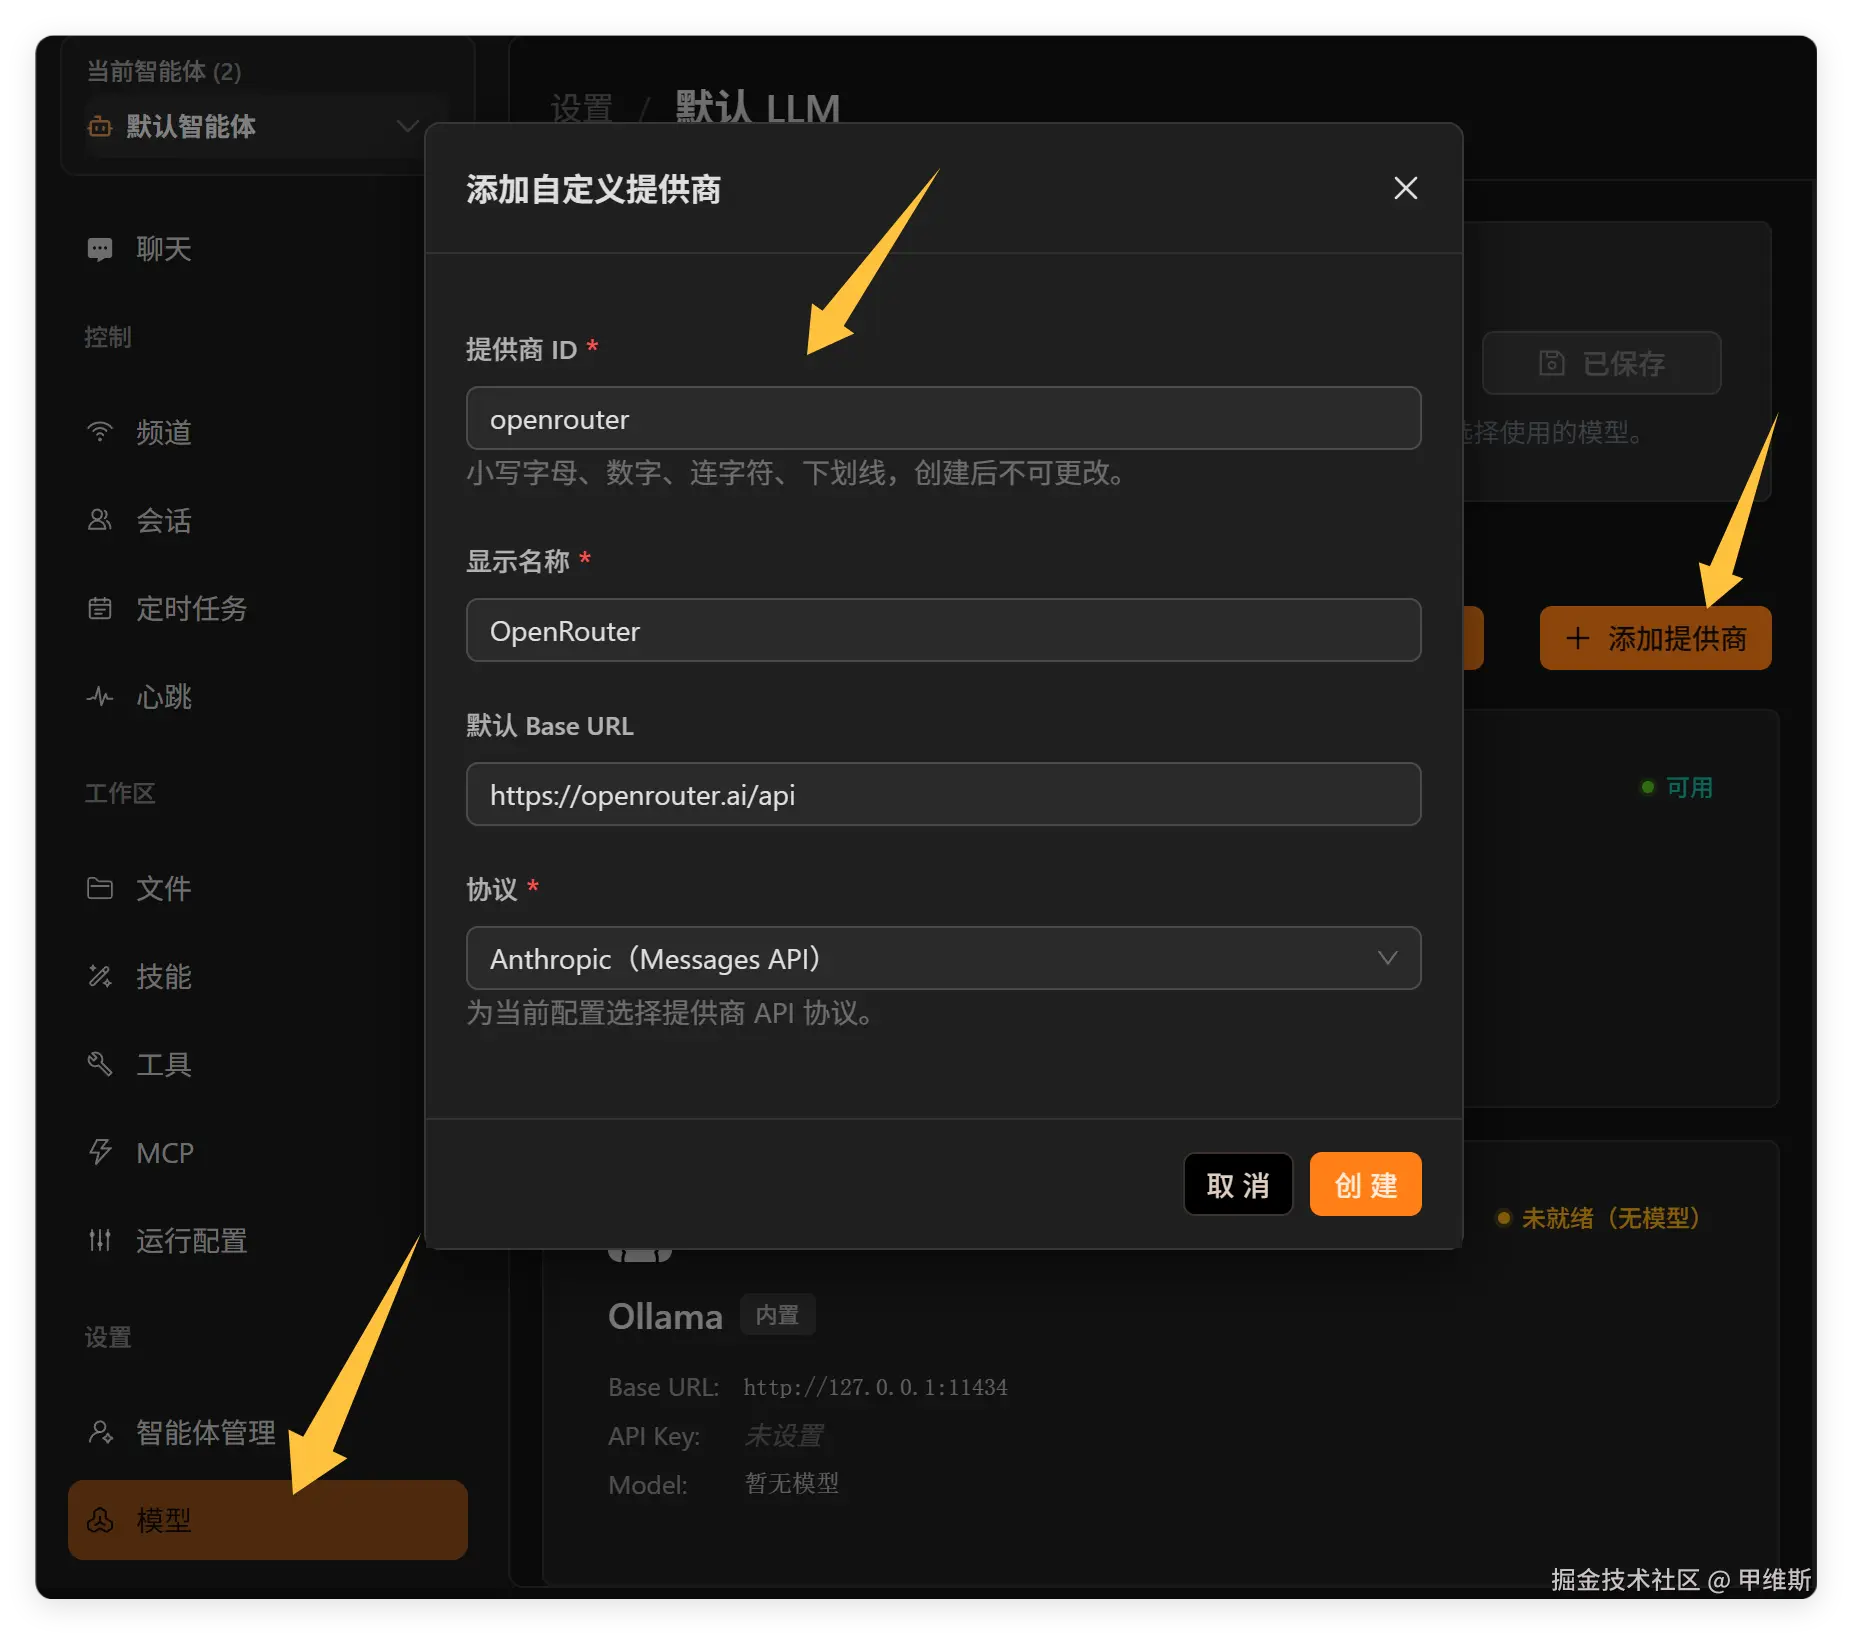The height and width of the screenshot is (1634, 1852).
Task: Click the people icon beside 会话
Action: click(100, 520)
